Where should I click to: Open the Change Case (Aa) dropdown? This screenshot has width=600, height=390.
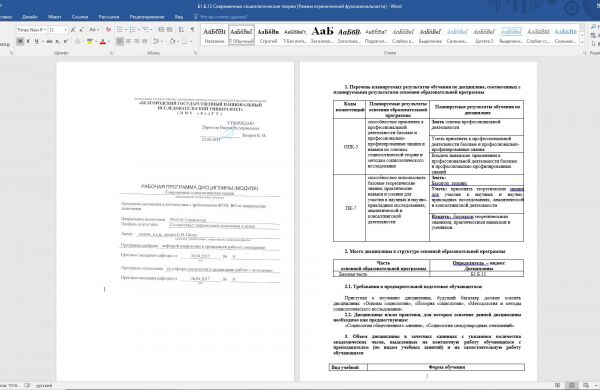coord(94,29)
